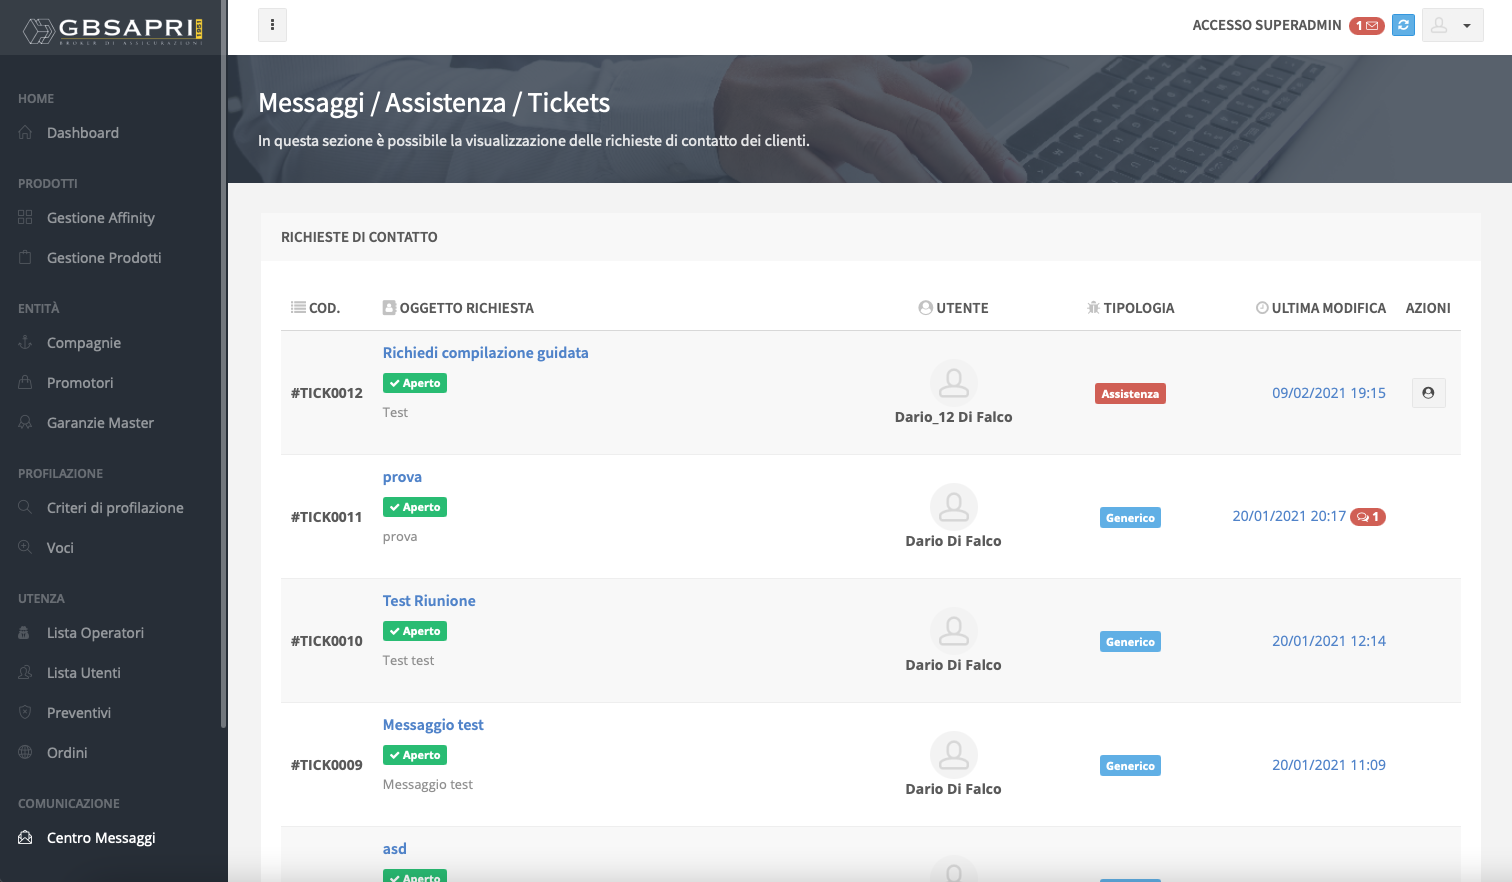The height and width of the screenshot is (882, 1512).
Task: Open the Compagnie section
Action: [83, 343]
